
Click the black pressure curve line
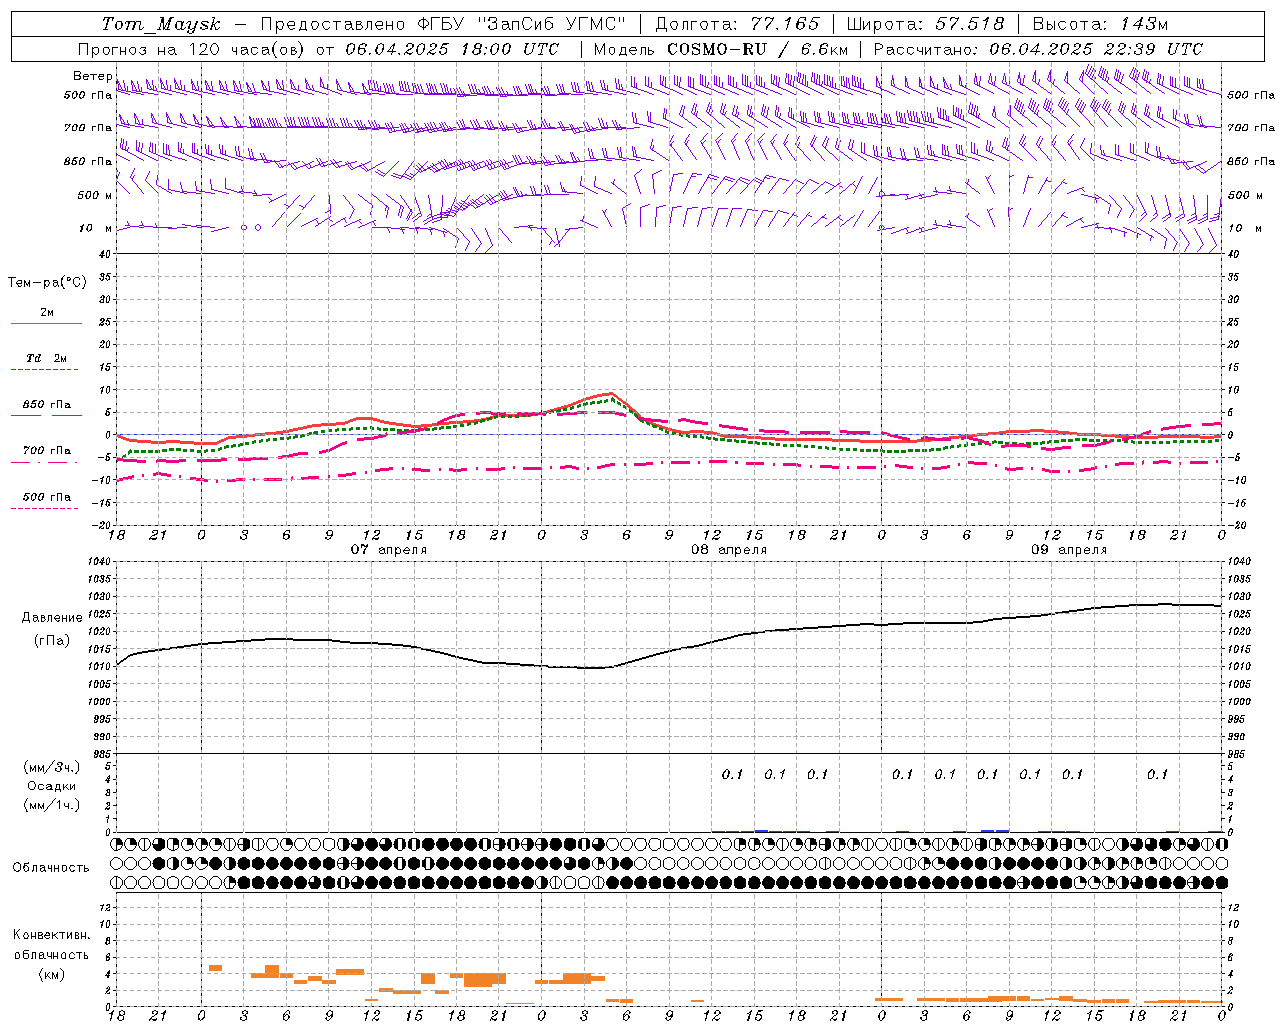coord(670,652)
